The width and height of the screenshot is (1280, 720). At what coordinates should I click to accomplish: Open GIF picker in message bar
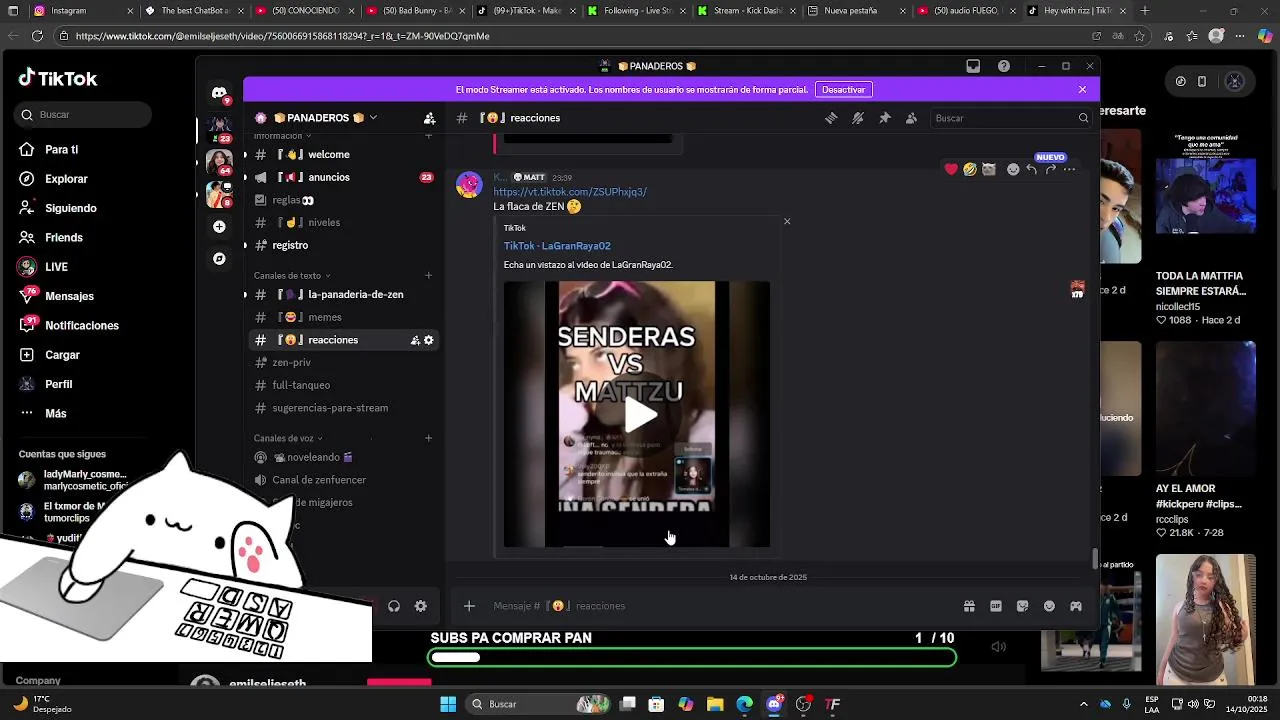(x=996, y=606)
